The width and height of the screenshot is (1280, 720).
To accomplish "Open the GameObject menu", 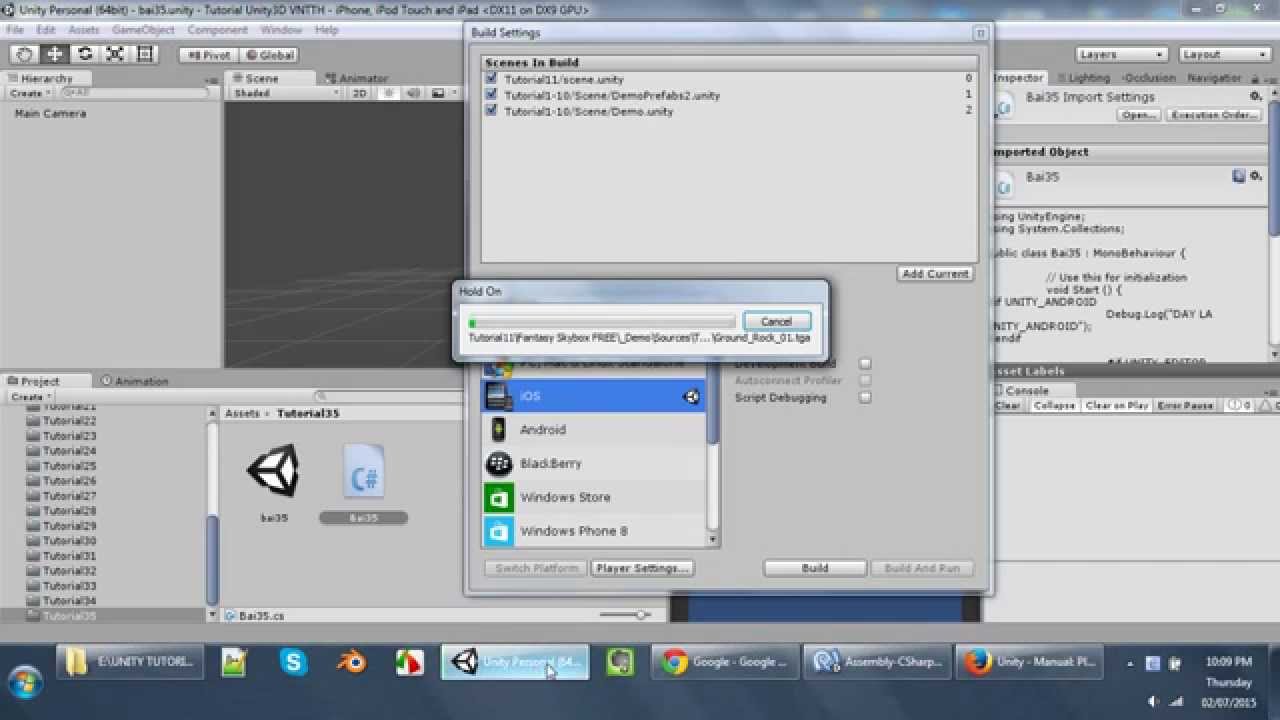I will pyautogui.click(x=143, y=30).
